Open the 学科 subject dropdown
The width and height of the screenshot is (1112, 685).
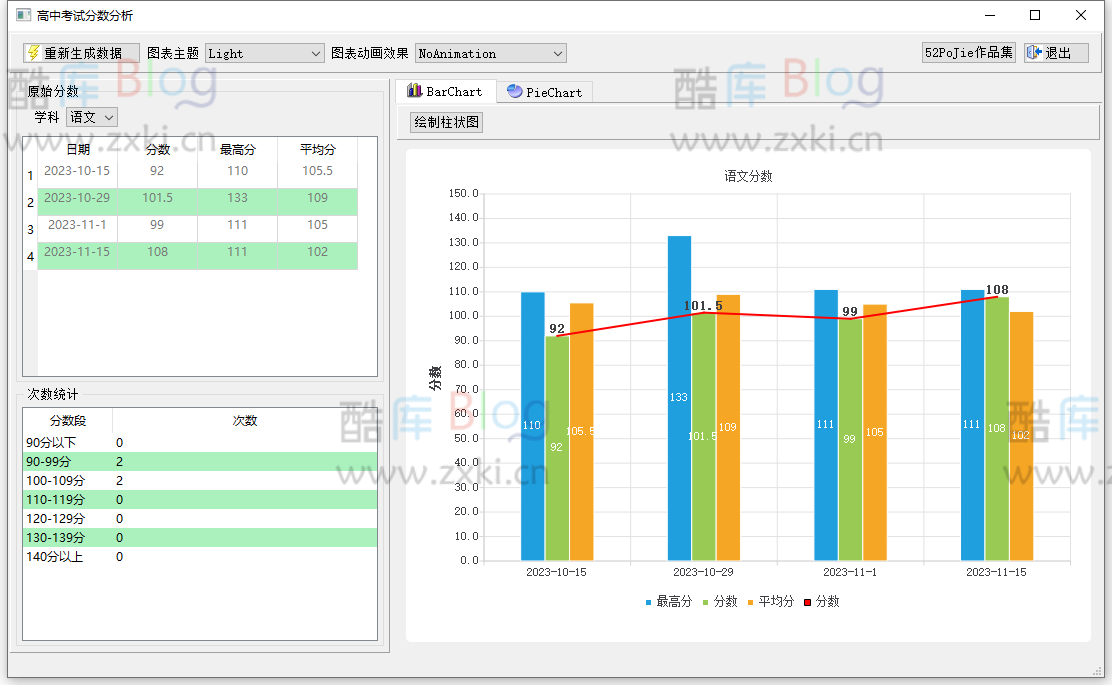[x=91, y=116]
